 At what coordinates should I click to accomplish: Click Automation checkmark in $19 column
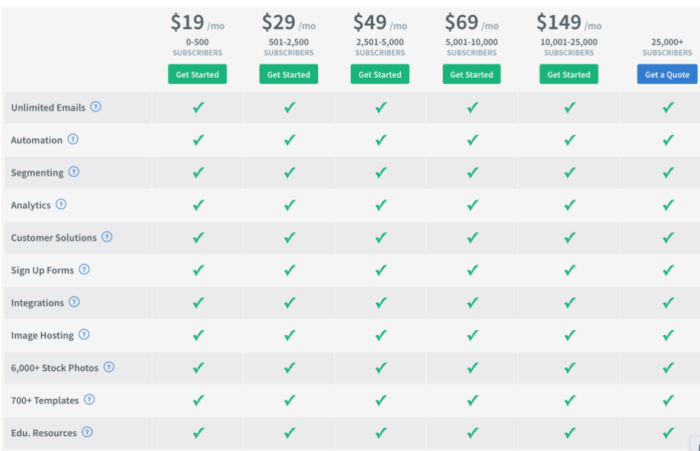pyautogui.click(x=198, y=140)
